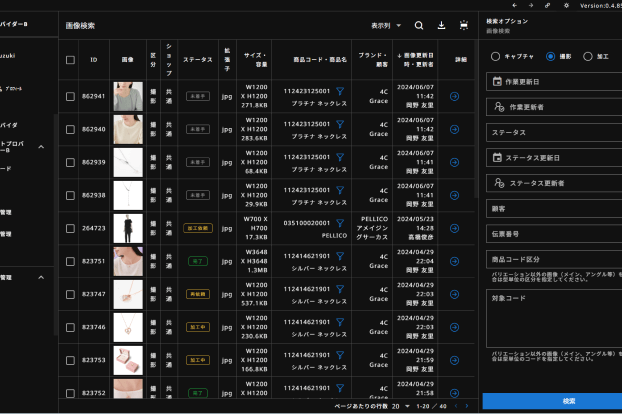This screenshot has width=622, height=414.
Task: Click person icon in 作業更新者 field
Action: coord(499,107)
